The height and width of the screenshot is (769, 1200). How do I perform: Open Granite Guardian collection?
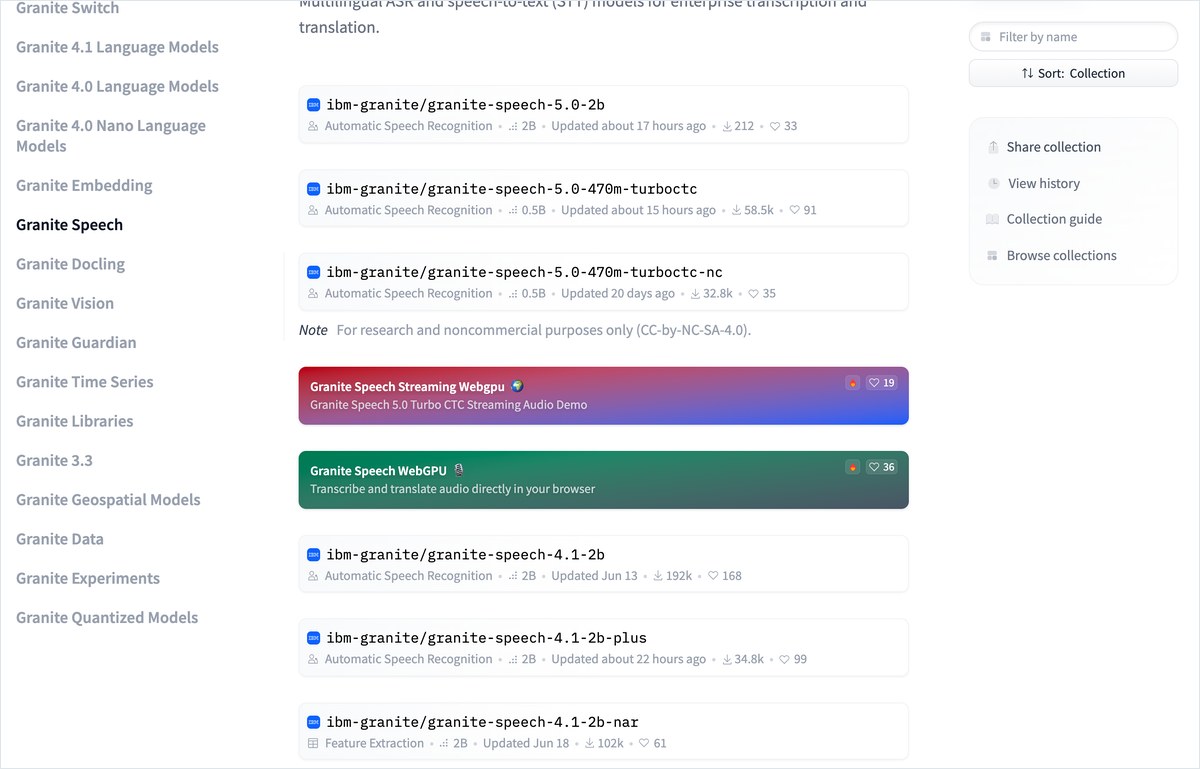click(76, 343)
